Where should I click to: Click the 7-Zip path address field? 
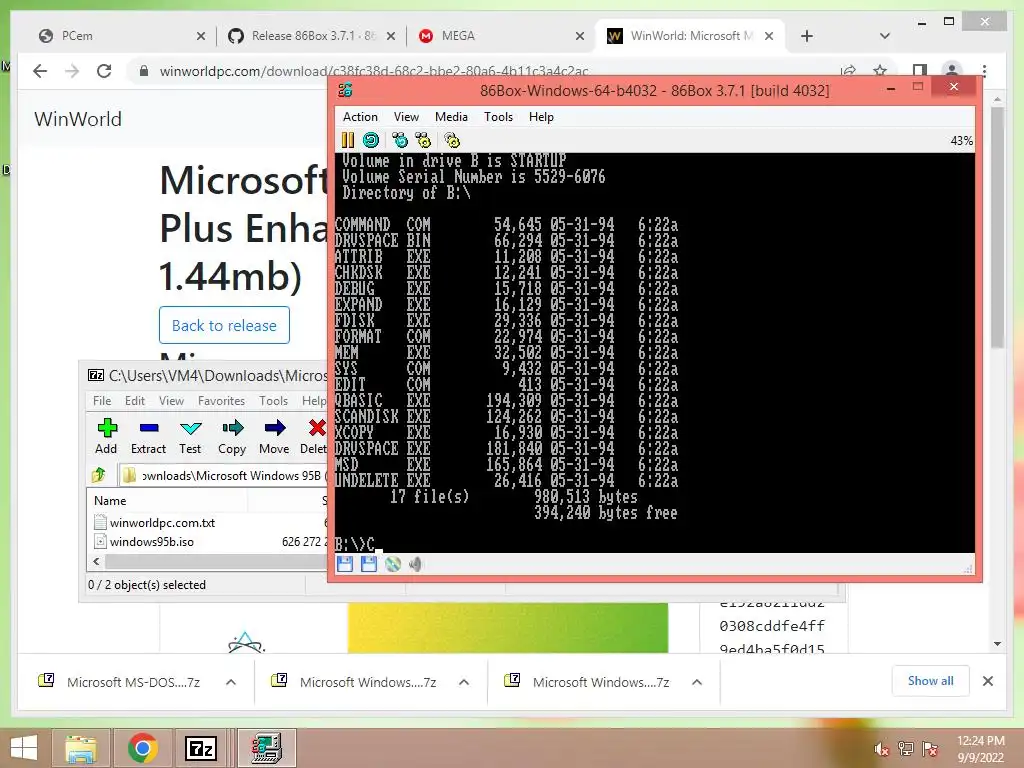[225, 475]
